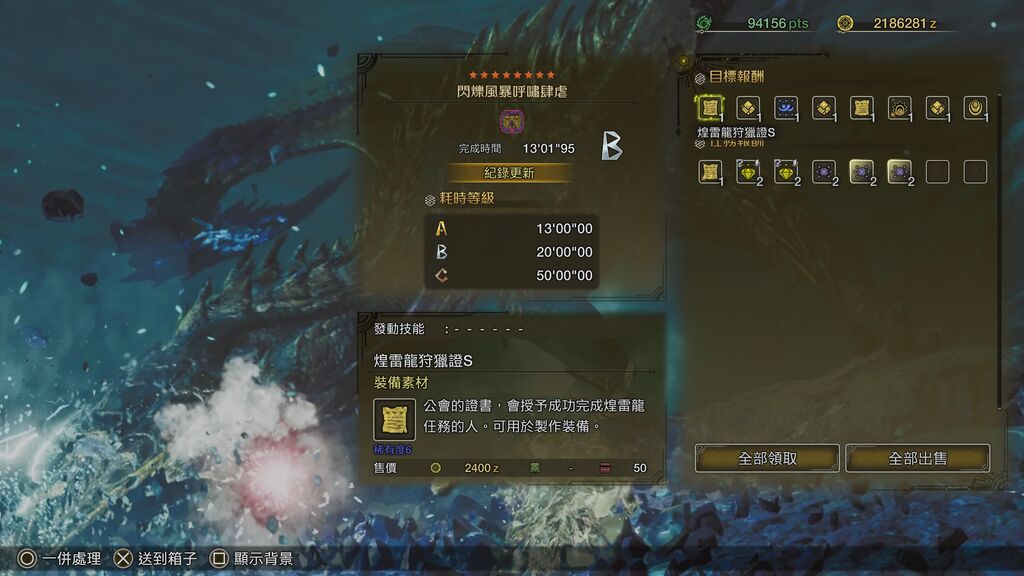Screen dimensions: 1024x576
Task: Select the certificate icon in the second reward row
Action: 710,172
